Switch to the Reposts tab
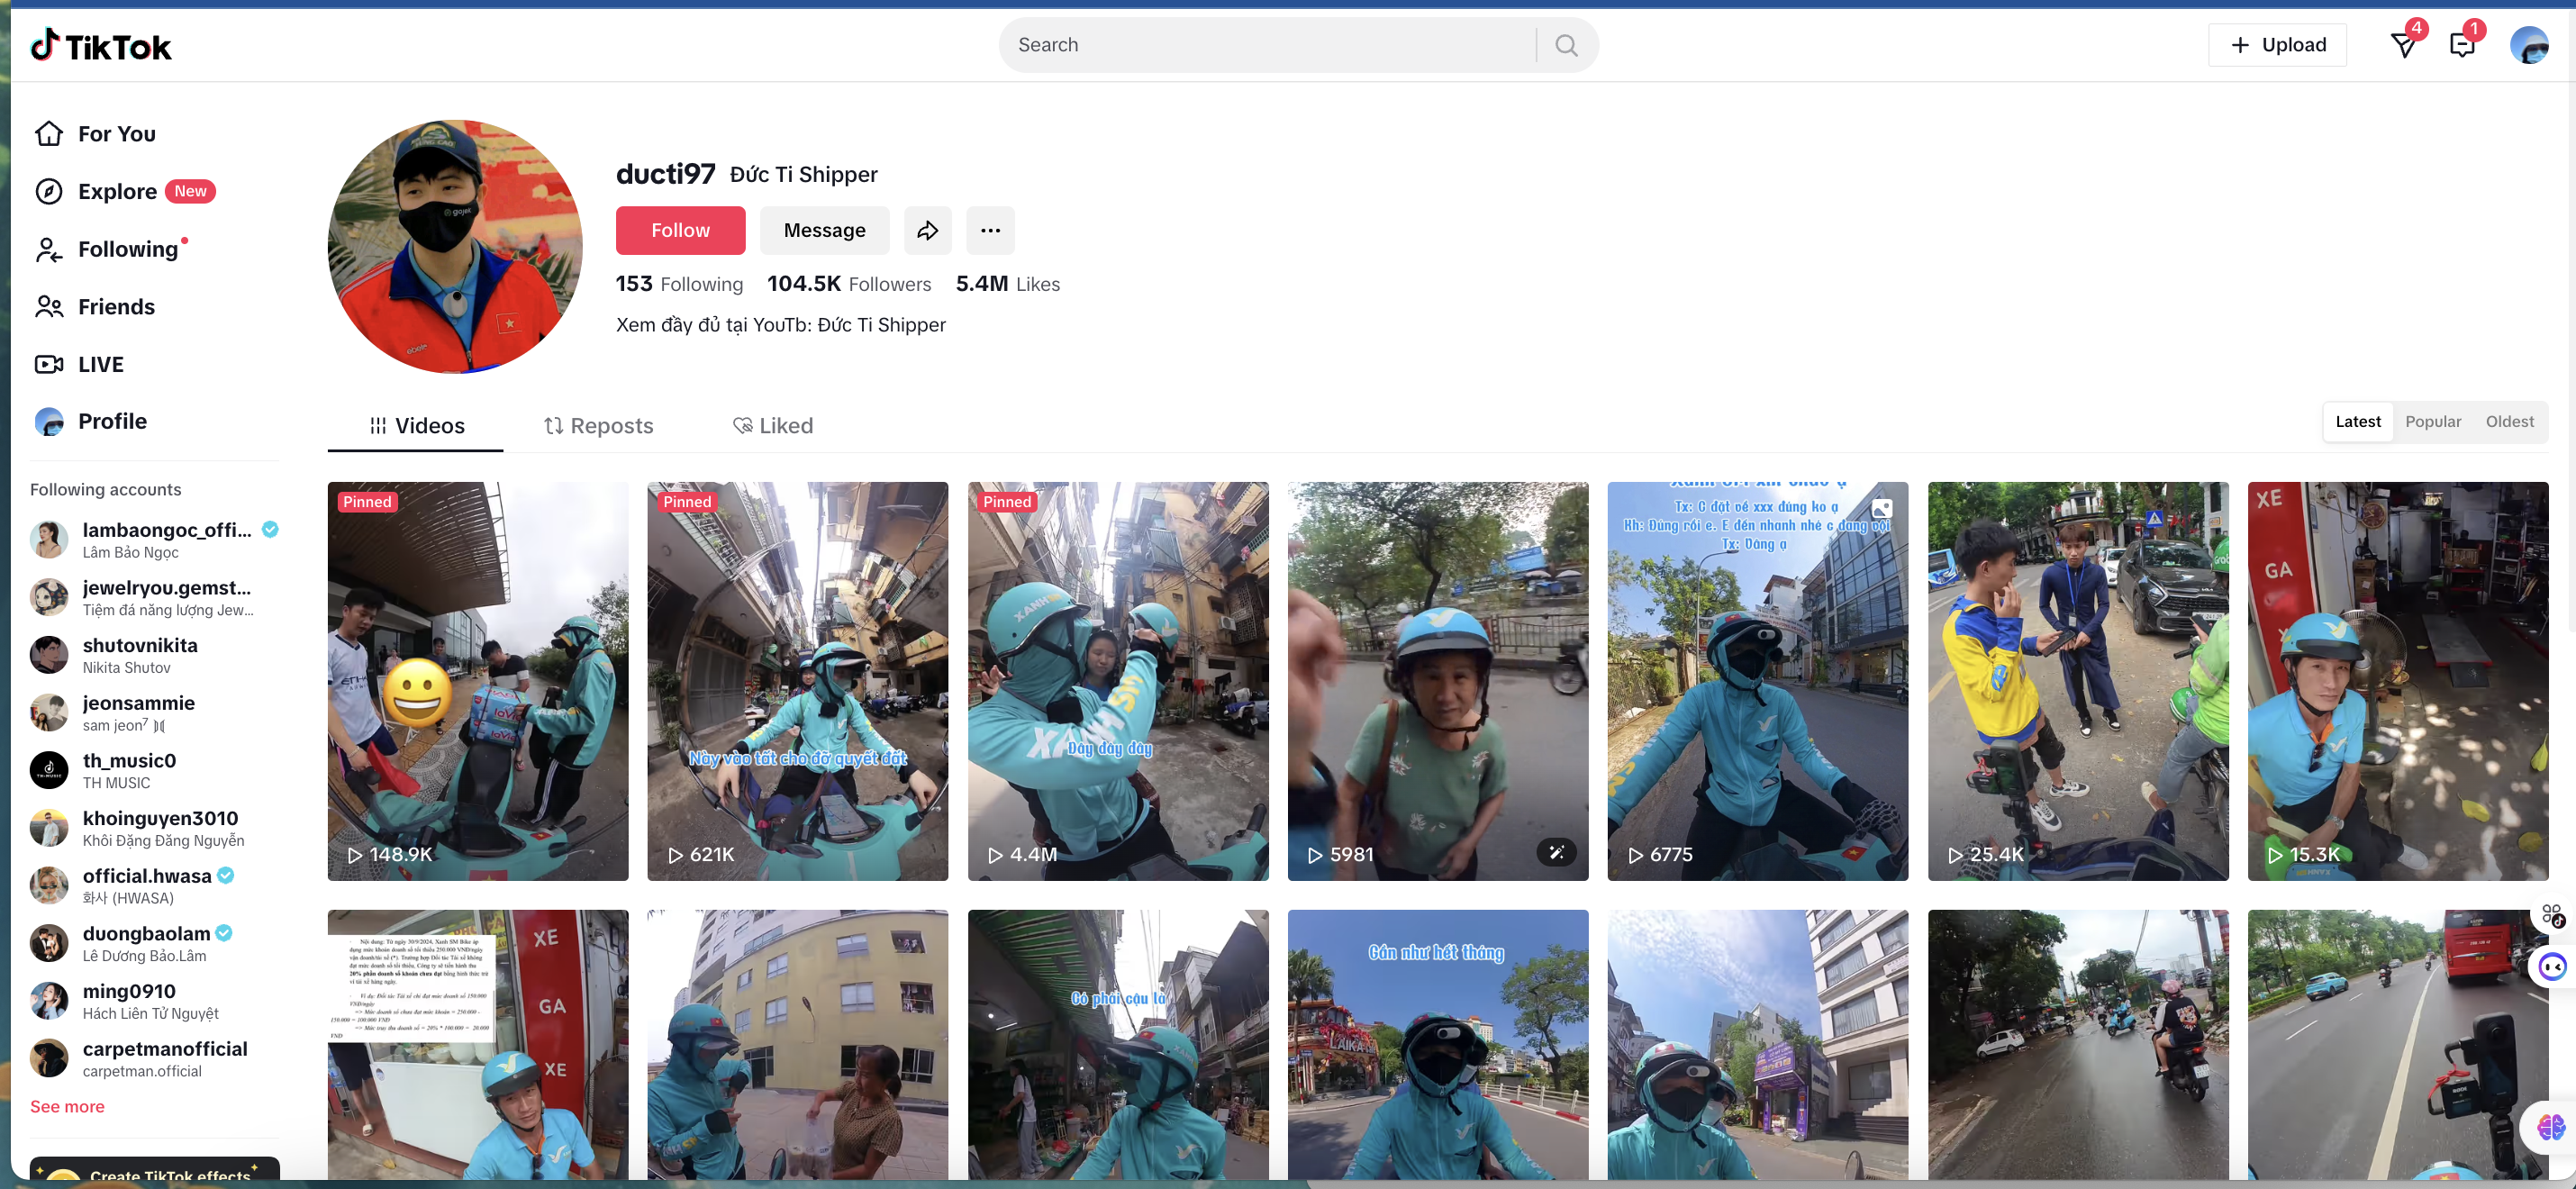The width and height of the screenshot is (2576, 1189). pos(598,425)
